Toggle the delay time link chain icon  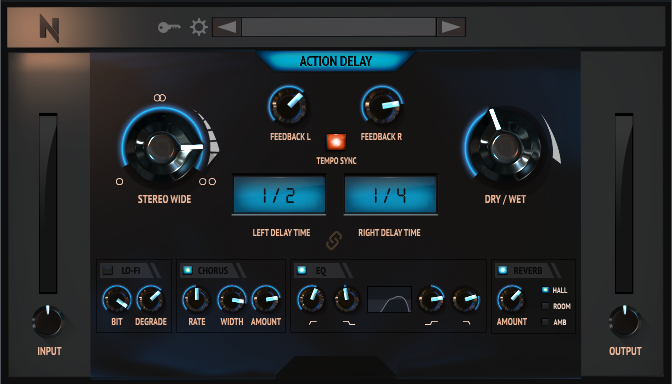(334, 240)
